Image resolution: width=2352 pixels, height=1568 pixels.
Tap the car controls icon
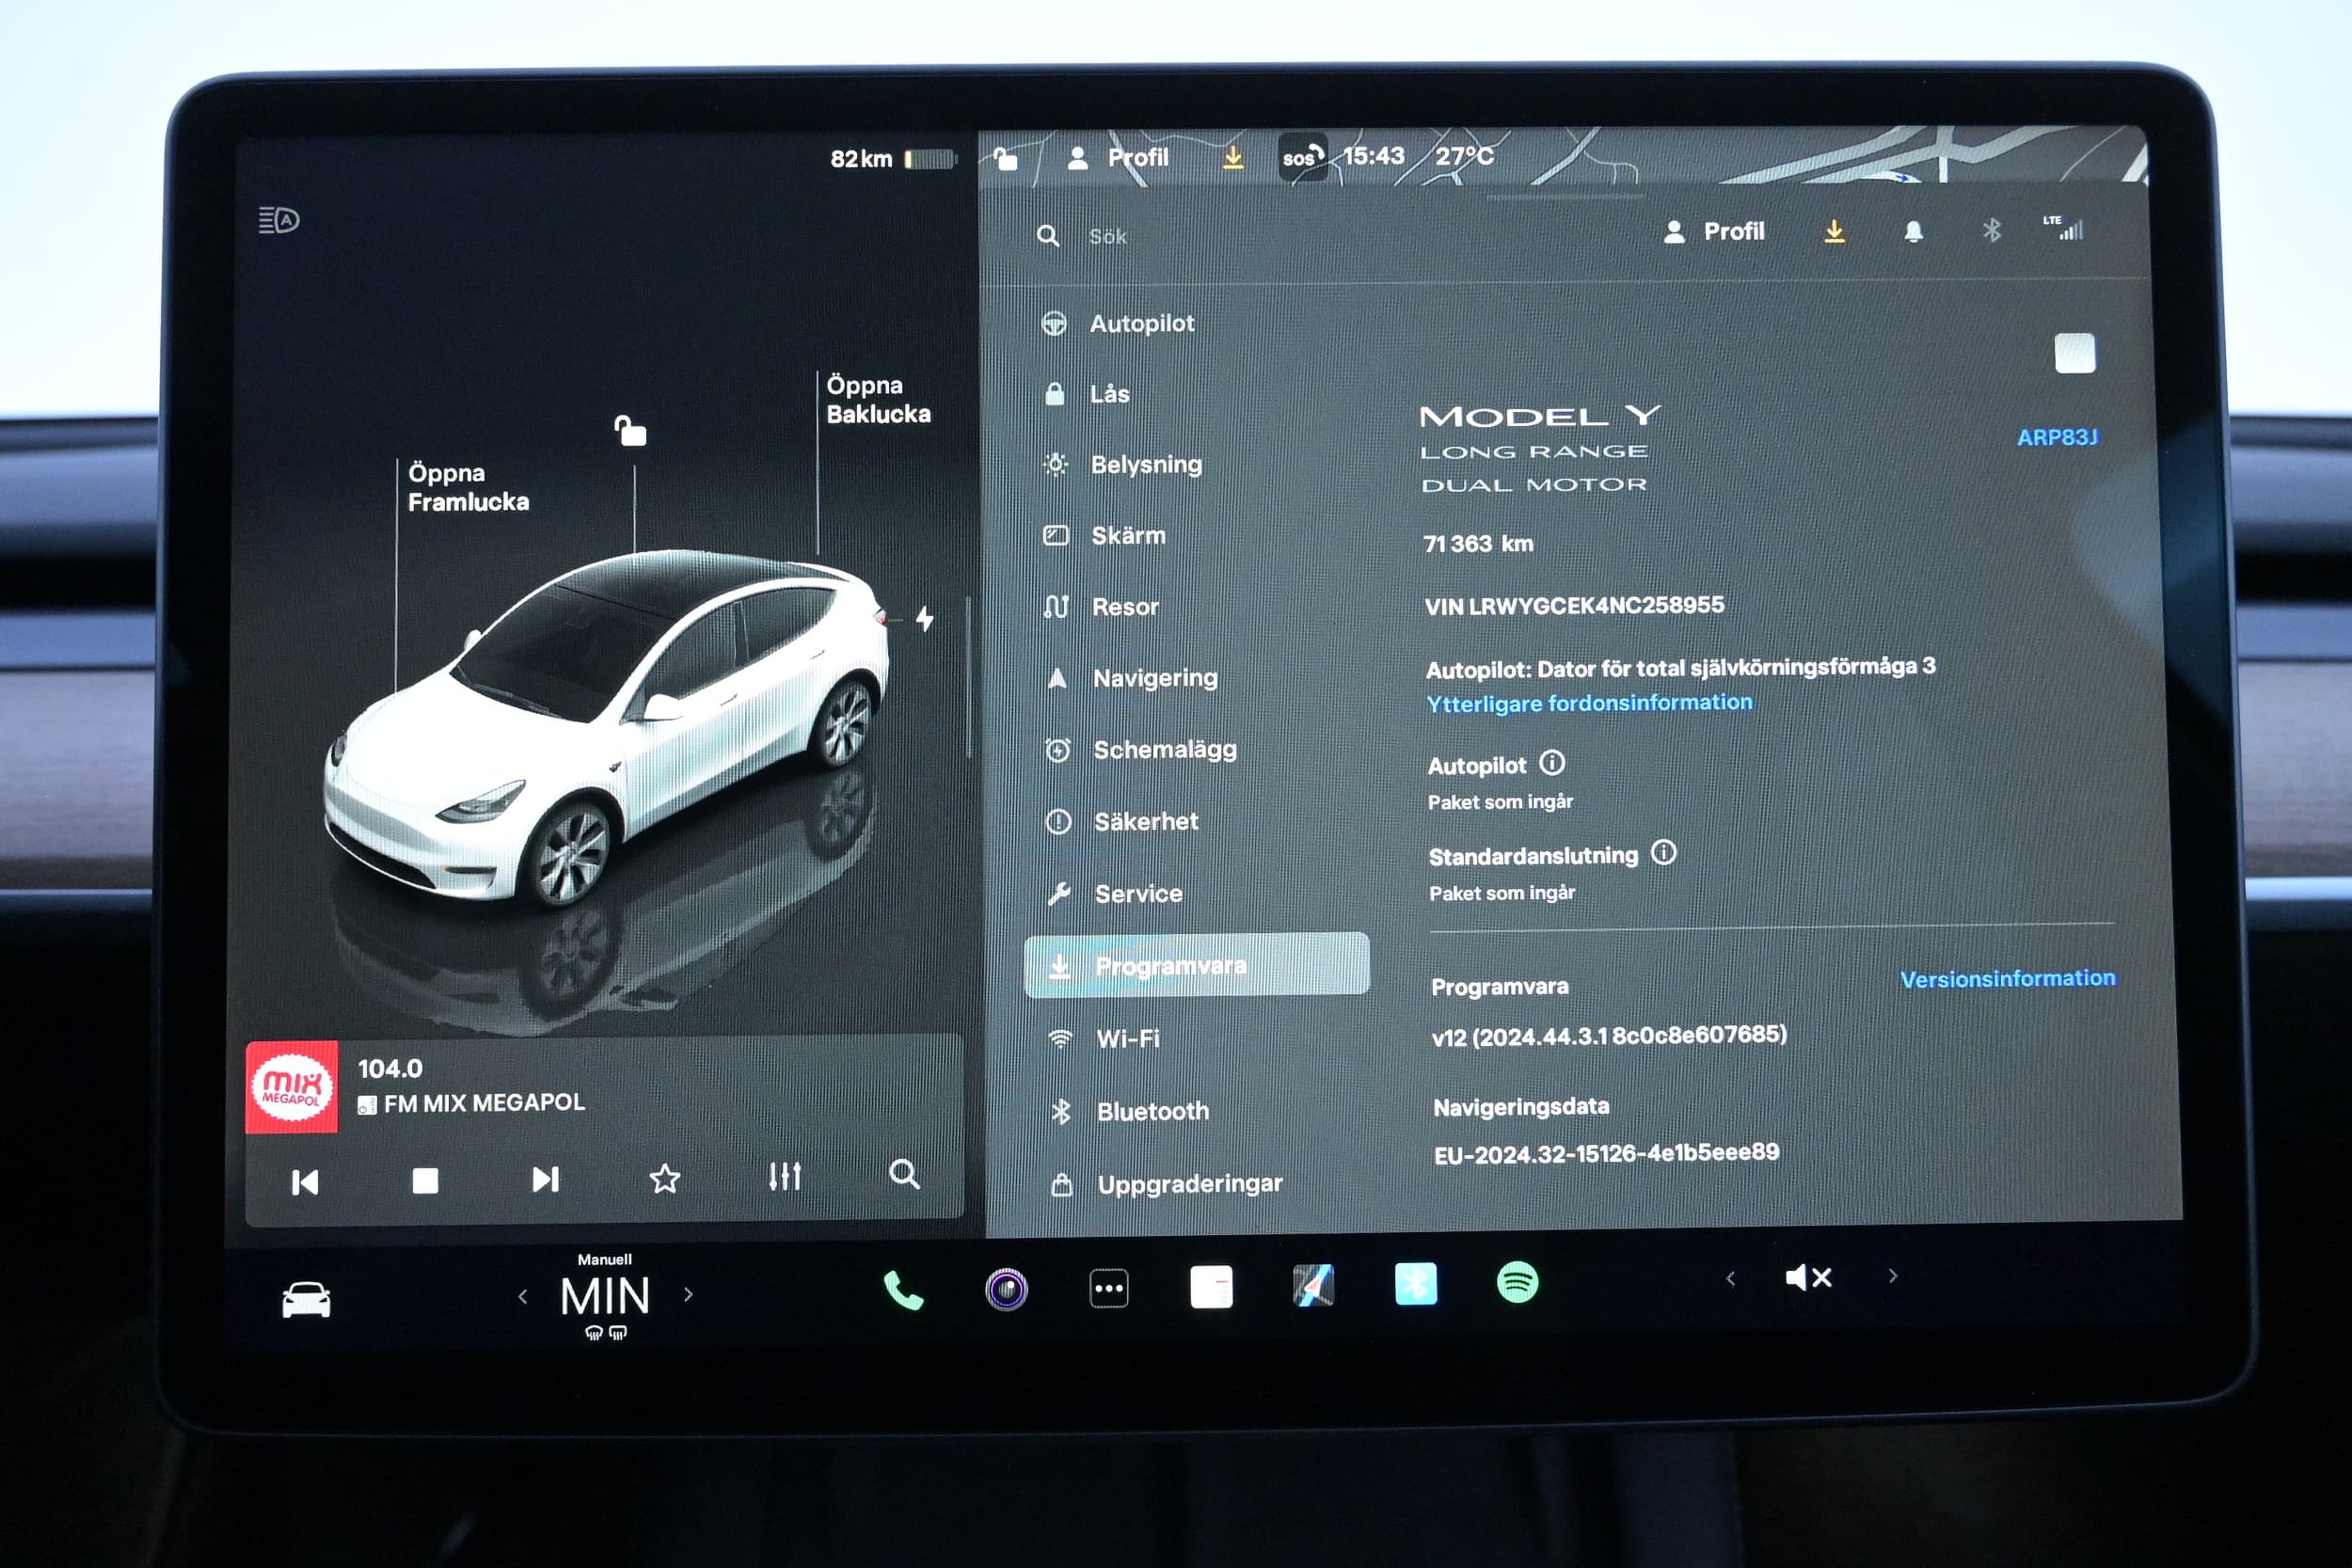point(306,1300)
